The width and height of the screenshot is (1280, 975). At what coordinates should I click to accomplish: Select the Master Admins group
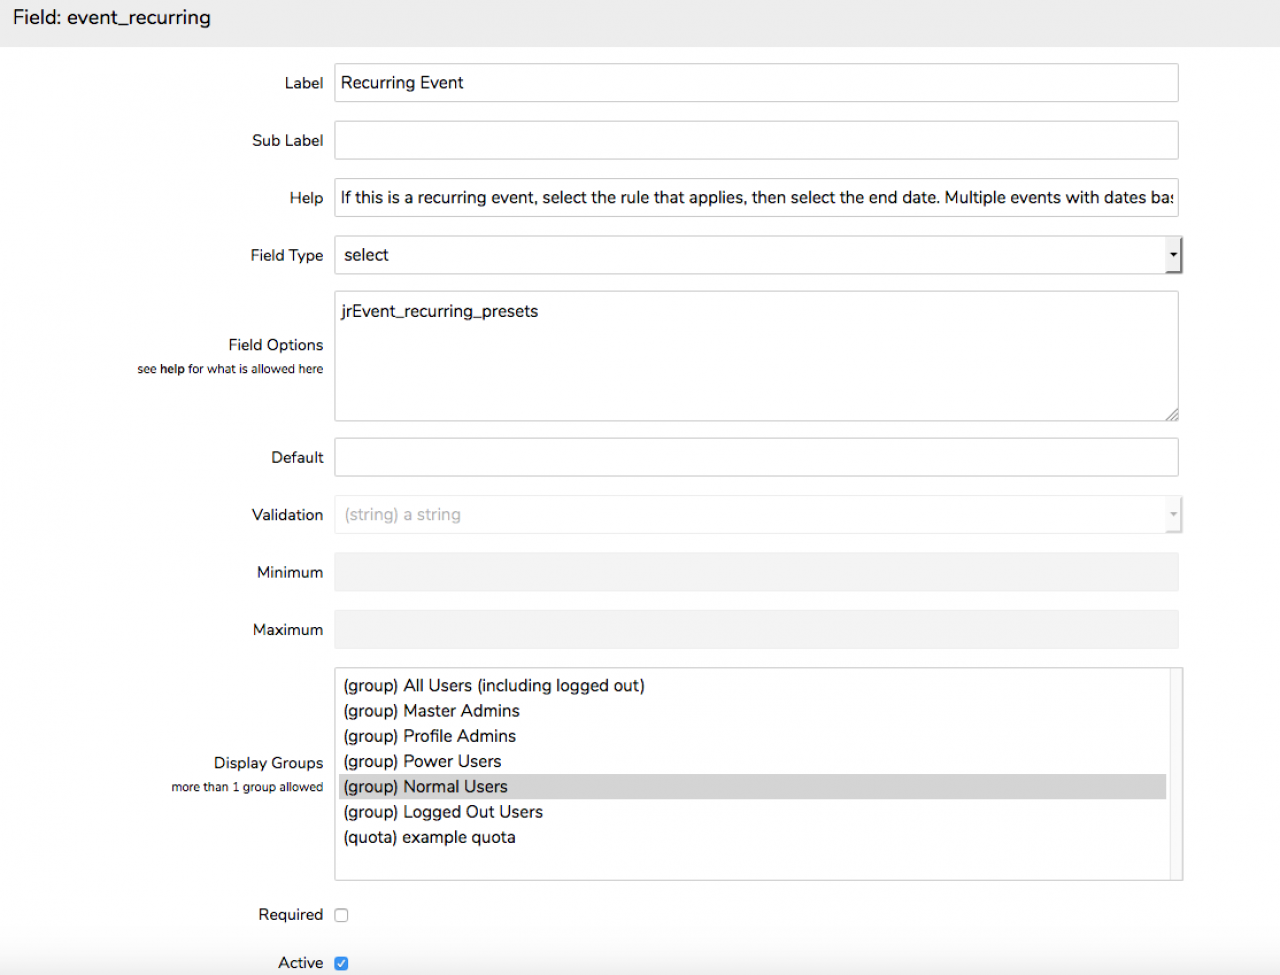(x=431, y=711)
